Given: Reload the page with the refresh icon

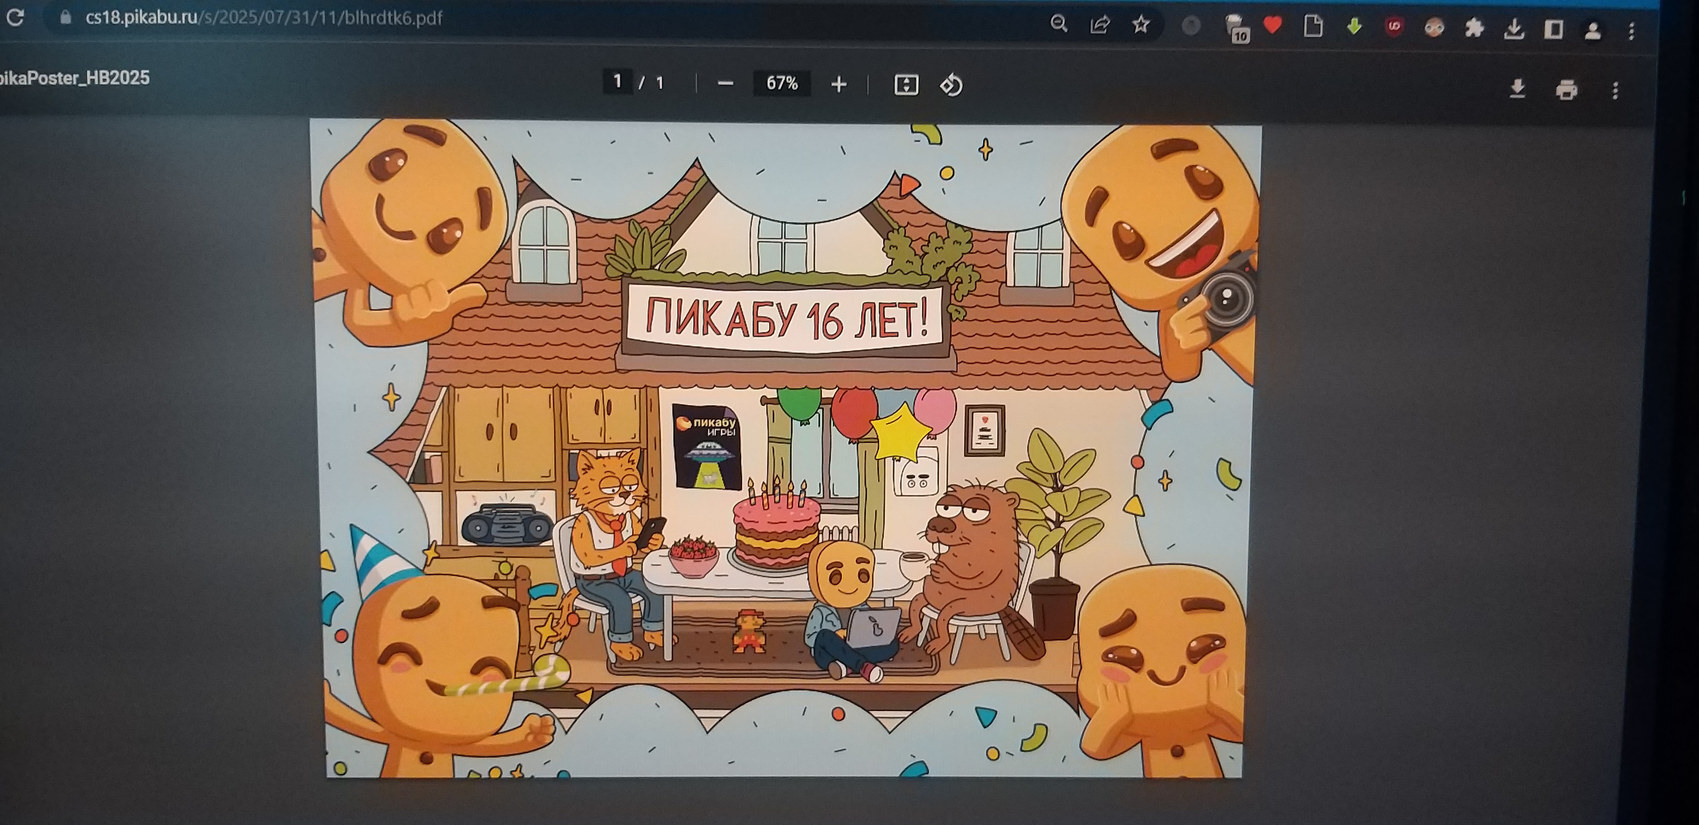Looking at the screenshot, I should coord(15,17).
